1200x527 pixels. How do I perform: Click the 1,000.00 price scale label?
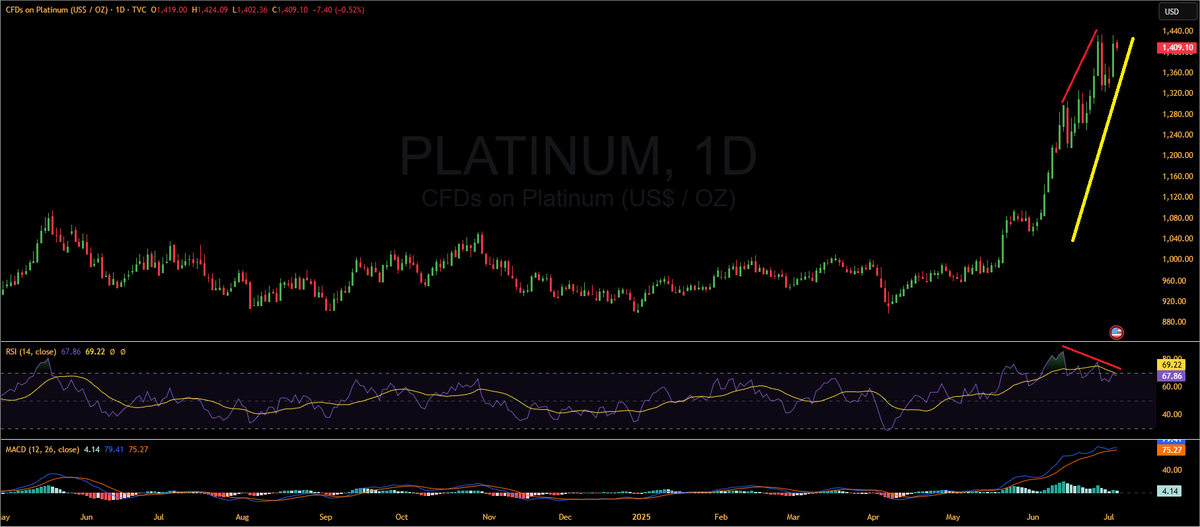click(x=1177, y=259)
